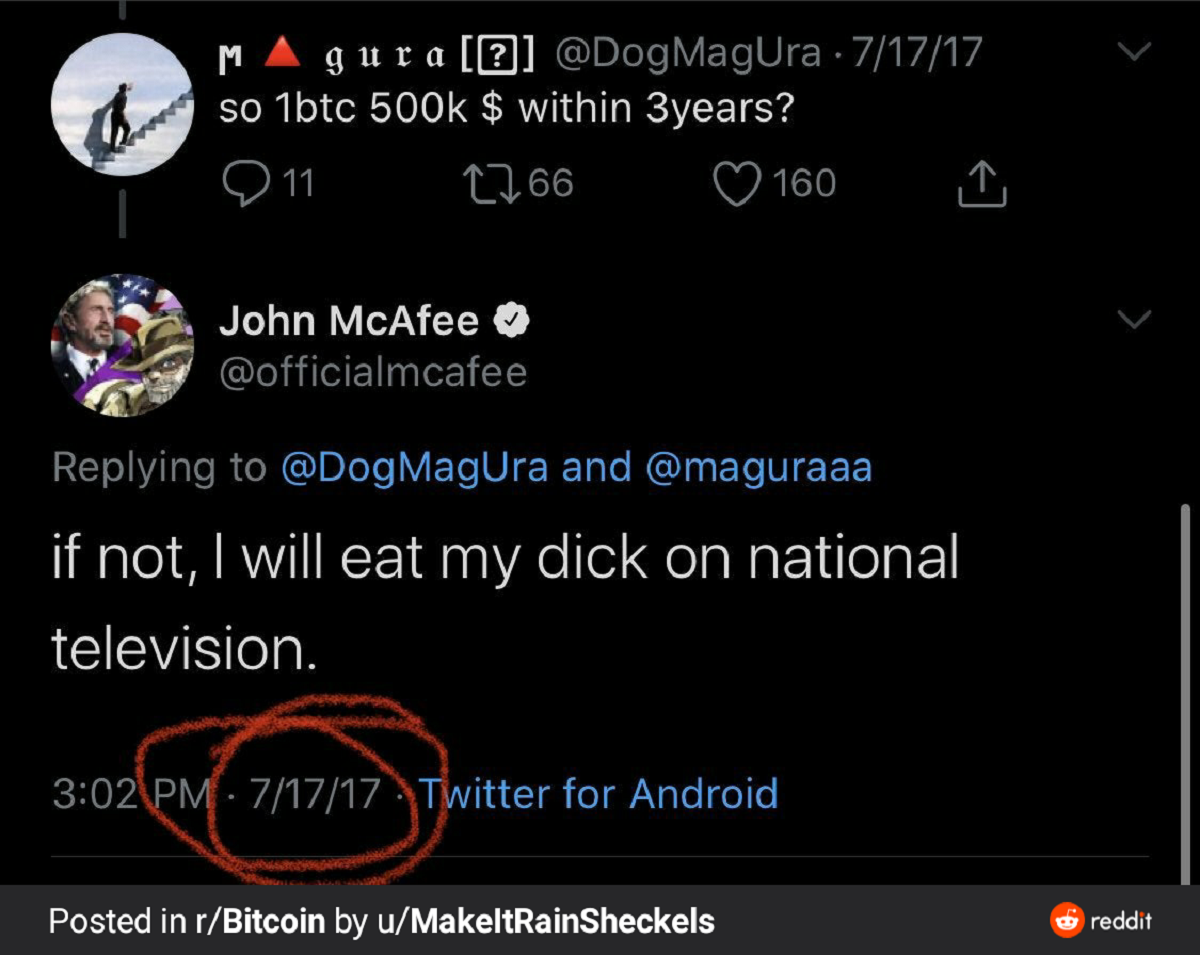Click the Reddit logo icon
1200x955 pixels.
(1066, 920)
